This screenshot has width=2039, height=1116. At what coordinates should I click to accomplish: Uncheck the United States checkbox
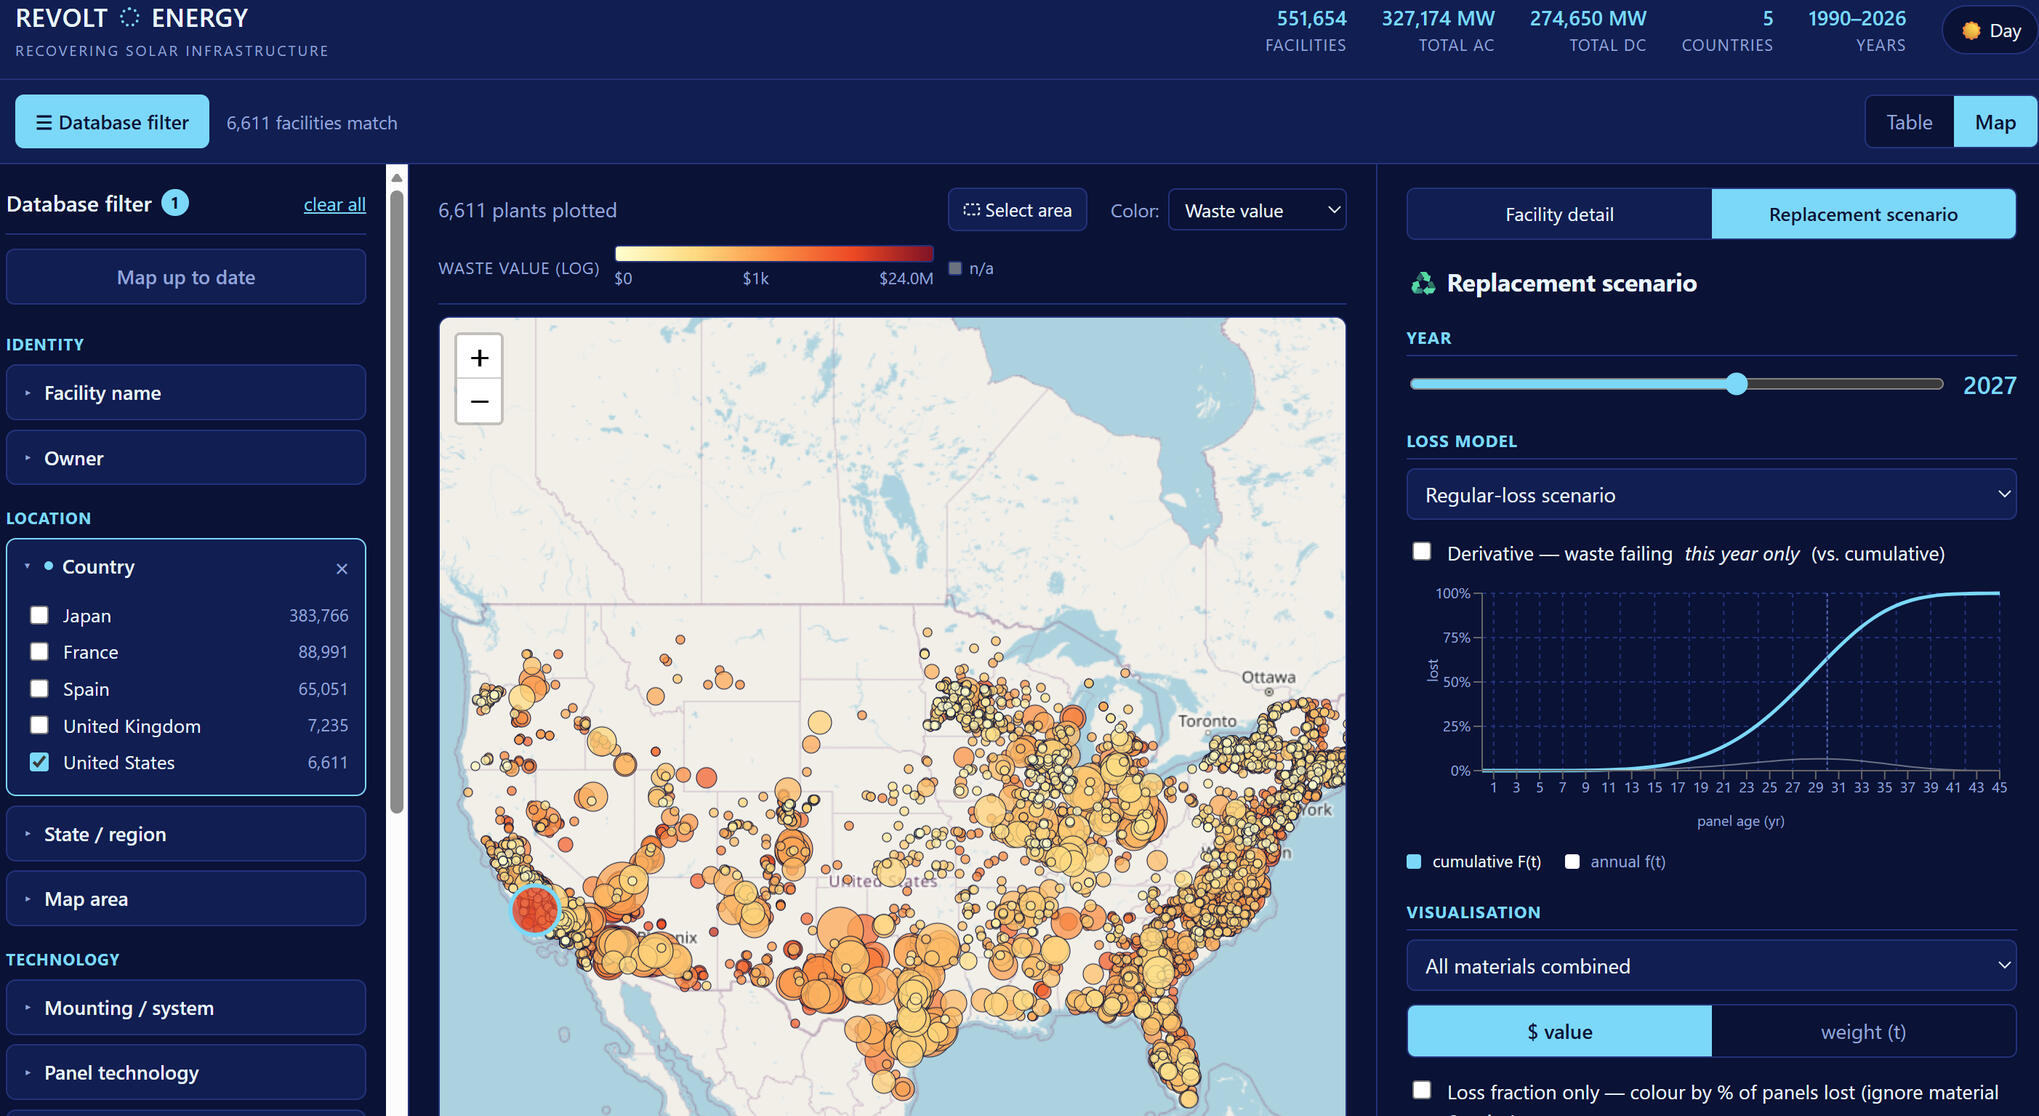click(x=39, y=762)
